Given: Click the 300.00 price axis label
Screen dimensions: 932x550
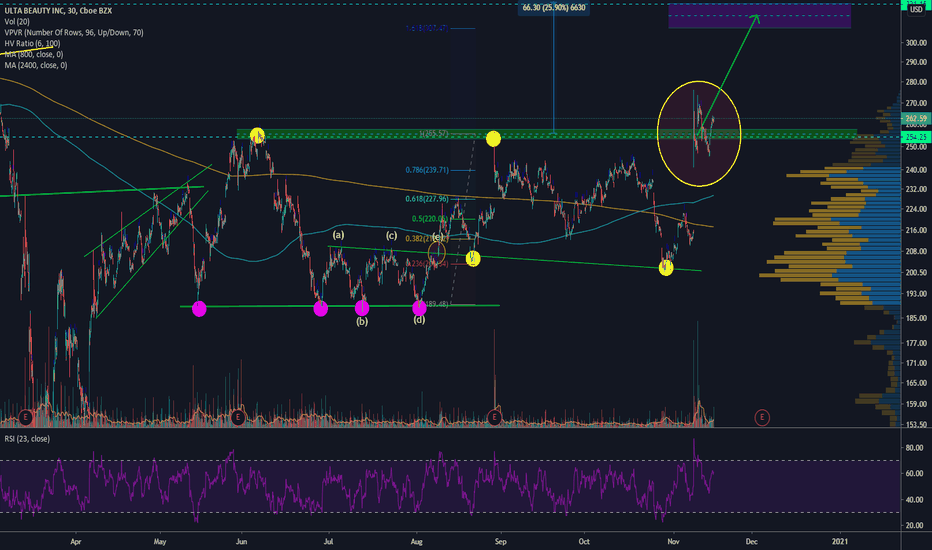Looking at the screenshot, I should tap(916, 43).
